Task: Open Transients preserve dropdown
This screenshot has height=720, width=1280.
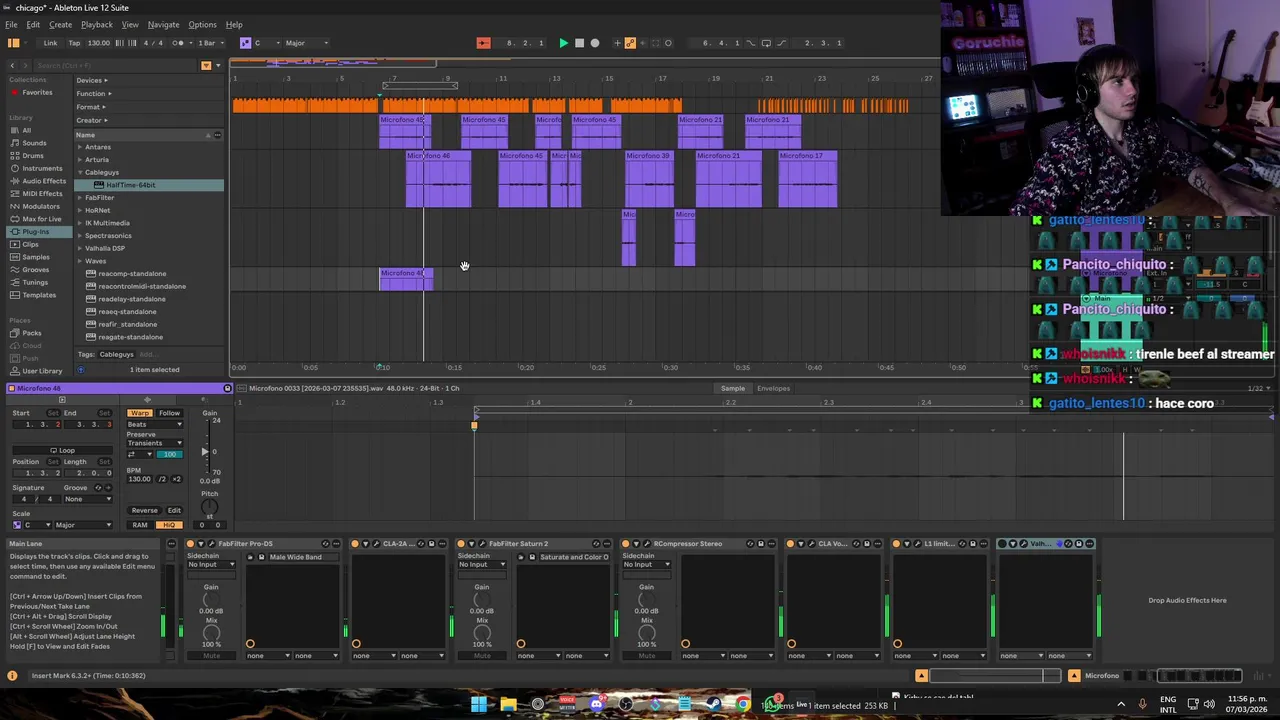Action: click(x=155, y=443)
